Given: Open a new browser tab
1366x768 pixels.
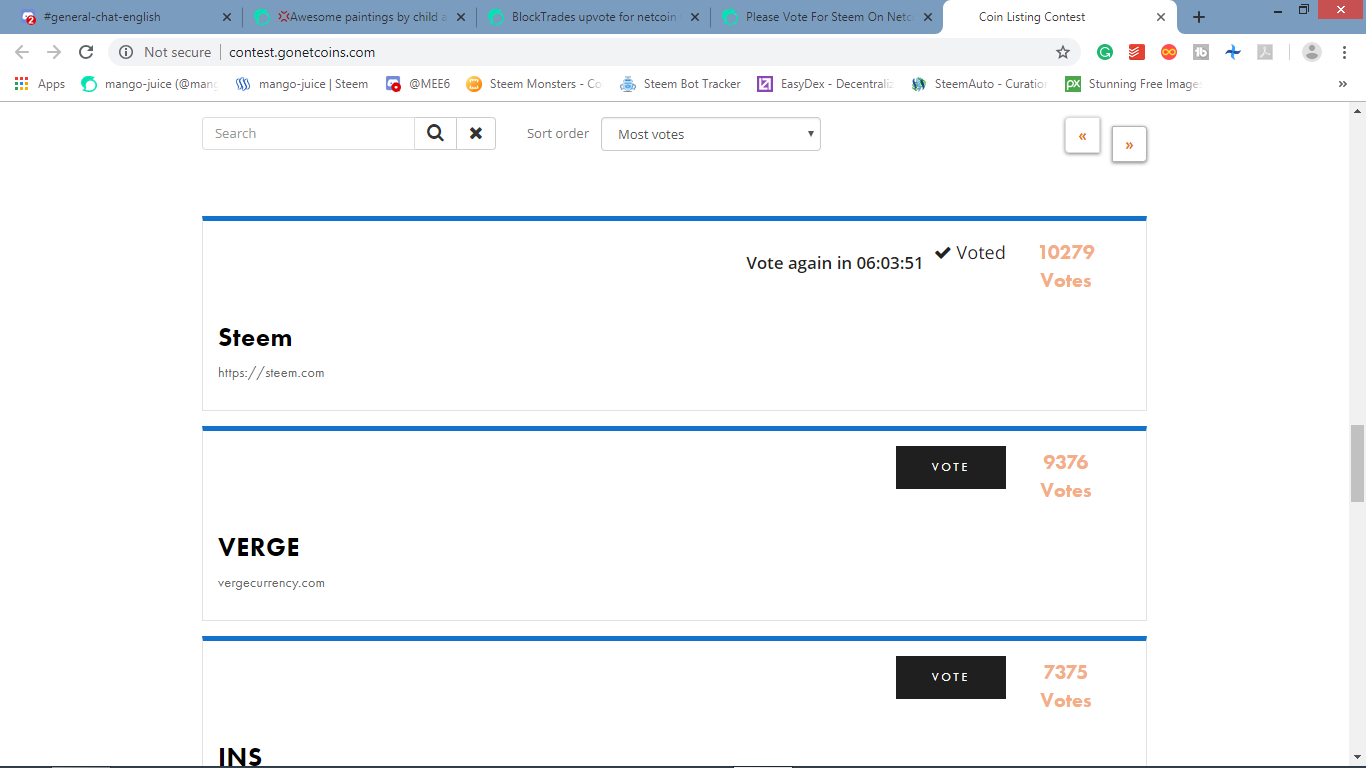Looking at the screenshot, I should pyautogui.click(x=1199, y=17).
